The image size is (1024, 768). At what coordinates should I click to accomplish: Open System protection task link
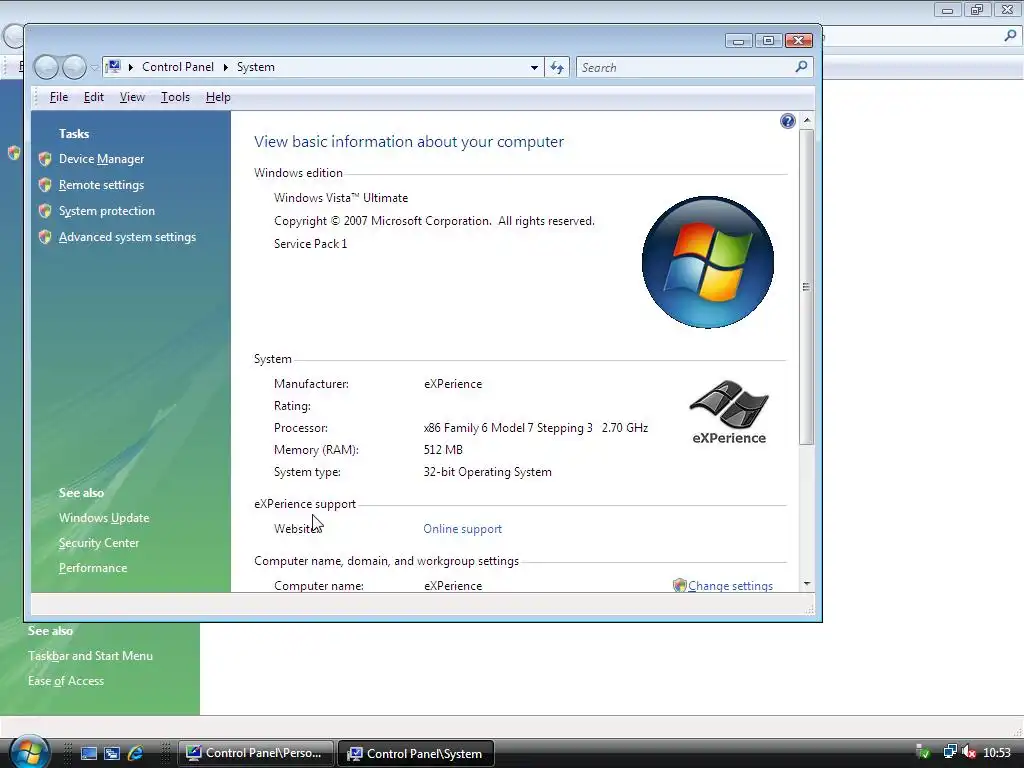pos(106,211)
